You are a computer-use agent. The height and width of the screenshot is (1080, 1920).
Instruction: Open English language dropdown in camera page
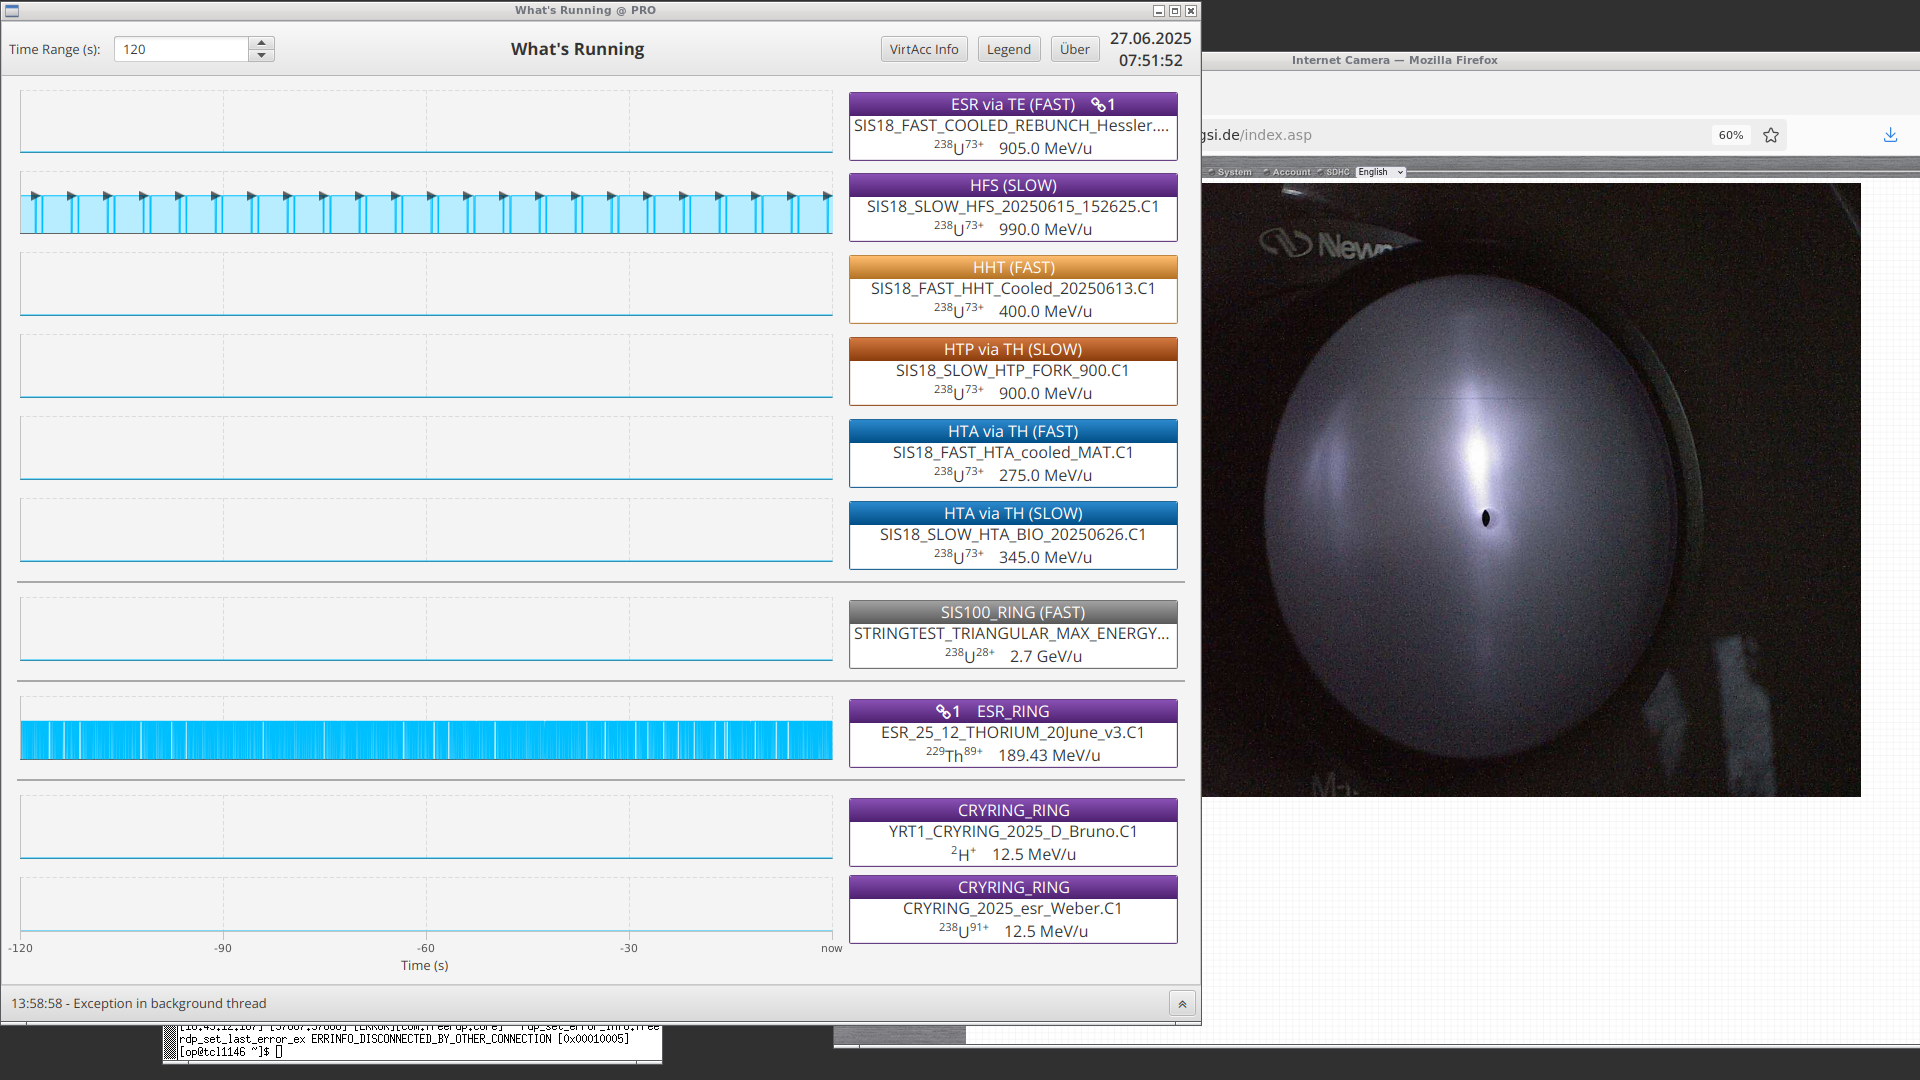pos(1380,172)
